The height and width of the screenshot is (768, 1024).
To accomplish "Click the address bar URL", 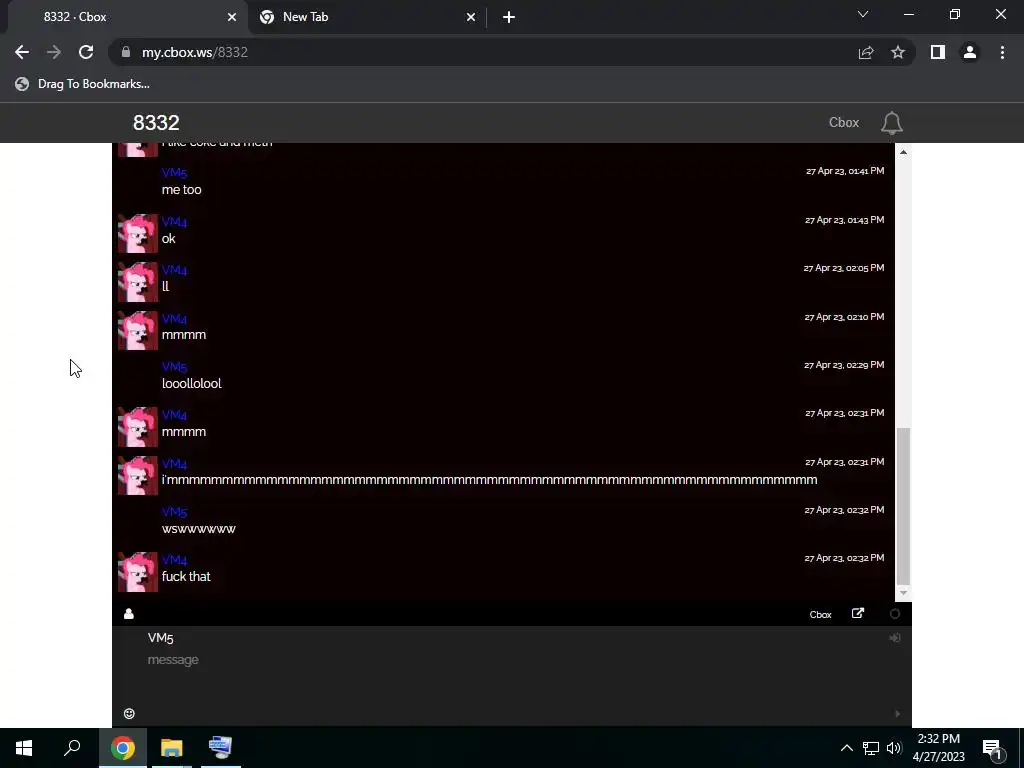I will pyautogui.click(x=195, y=52).
